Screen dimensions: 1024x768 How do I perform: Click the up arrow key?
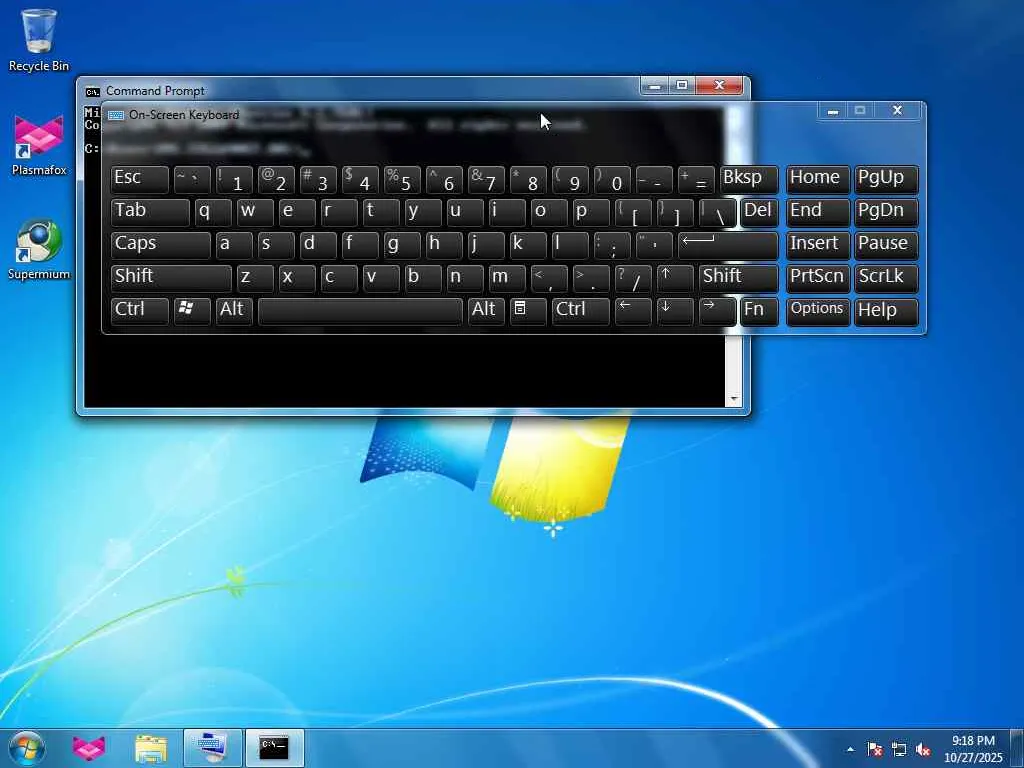click(674, 279)
